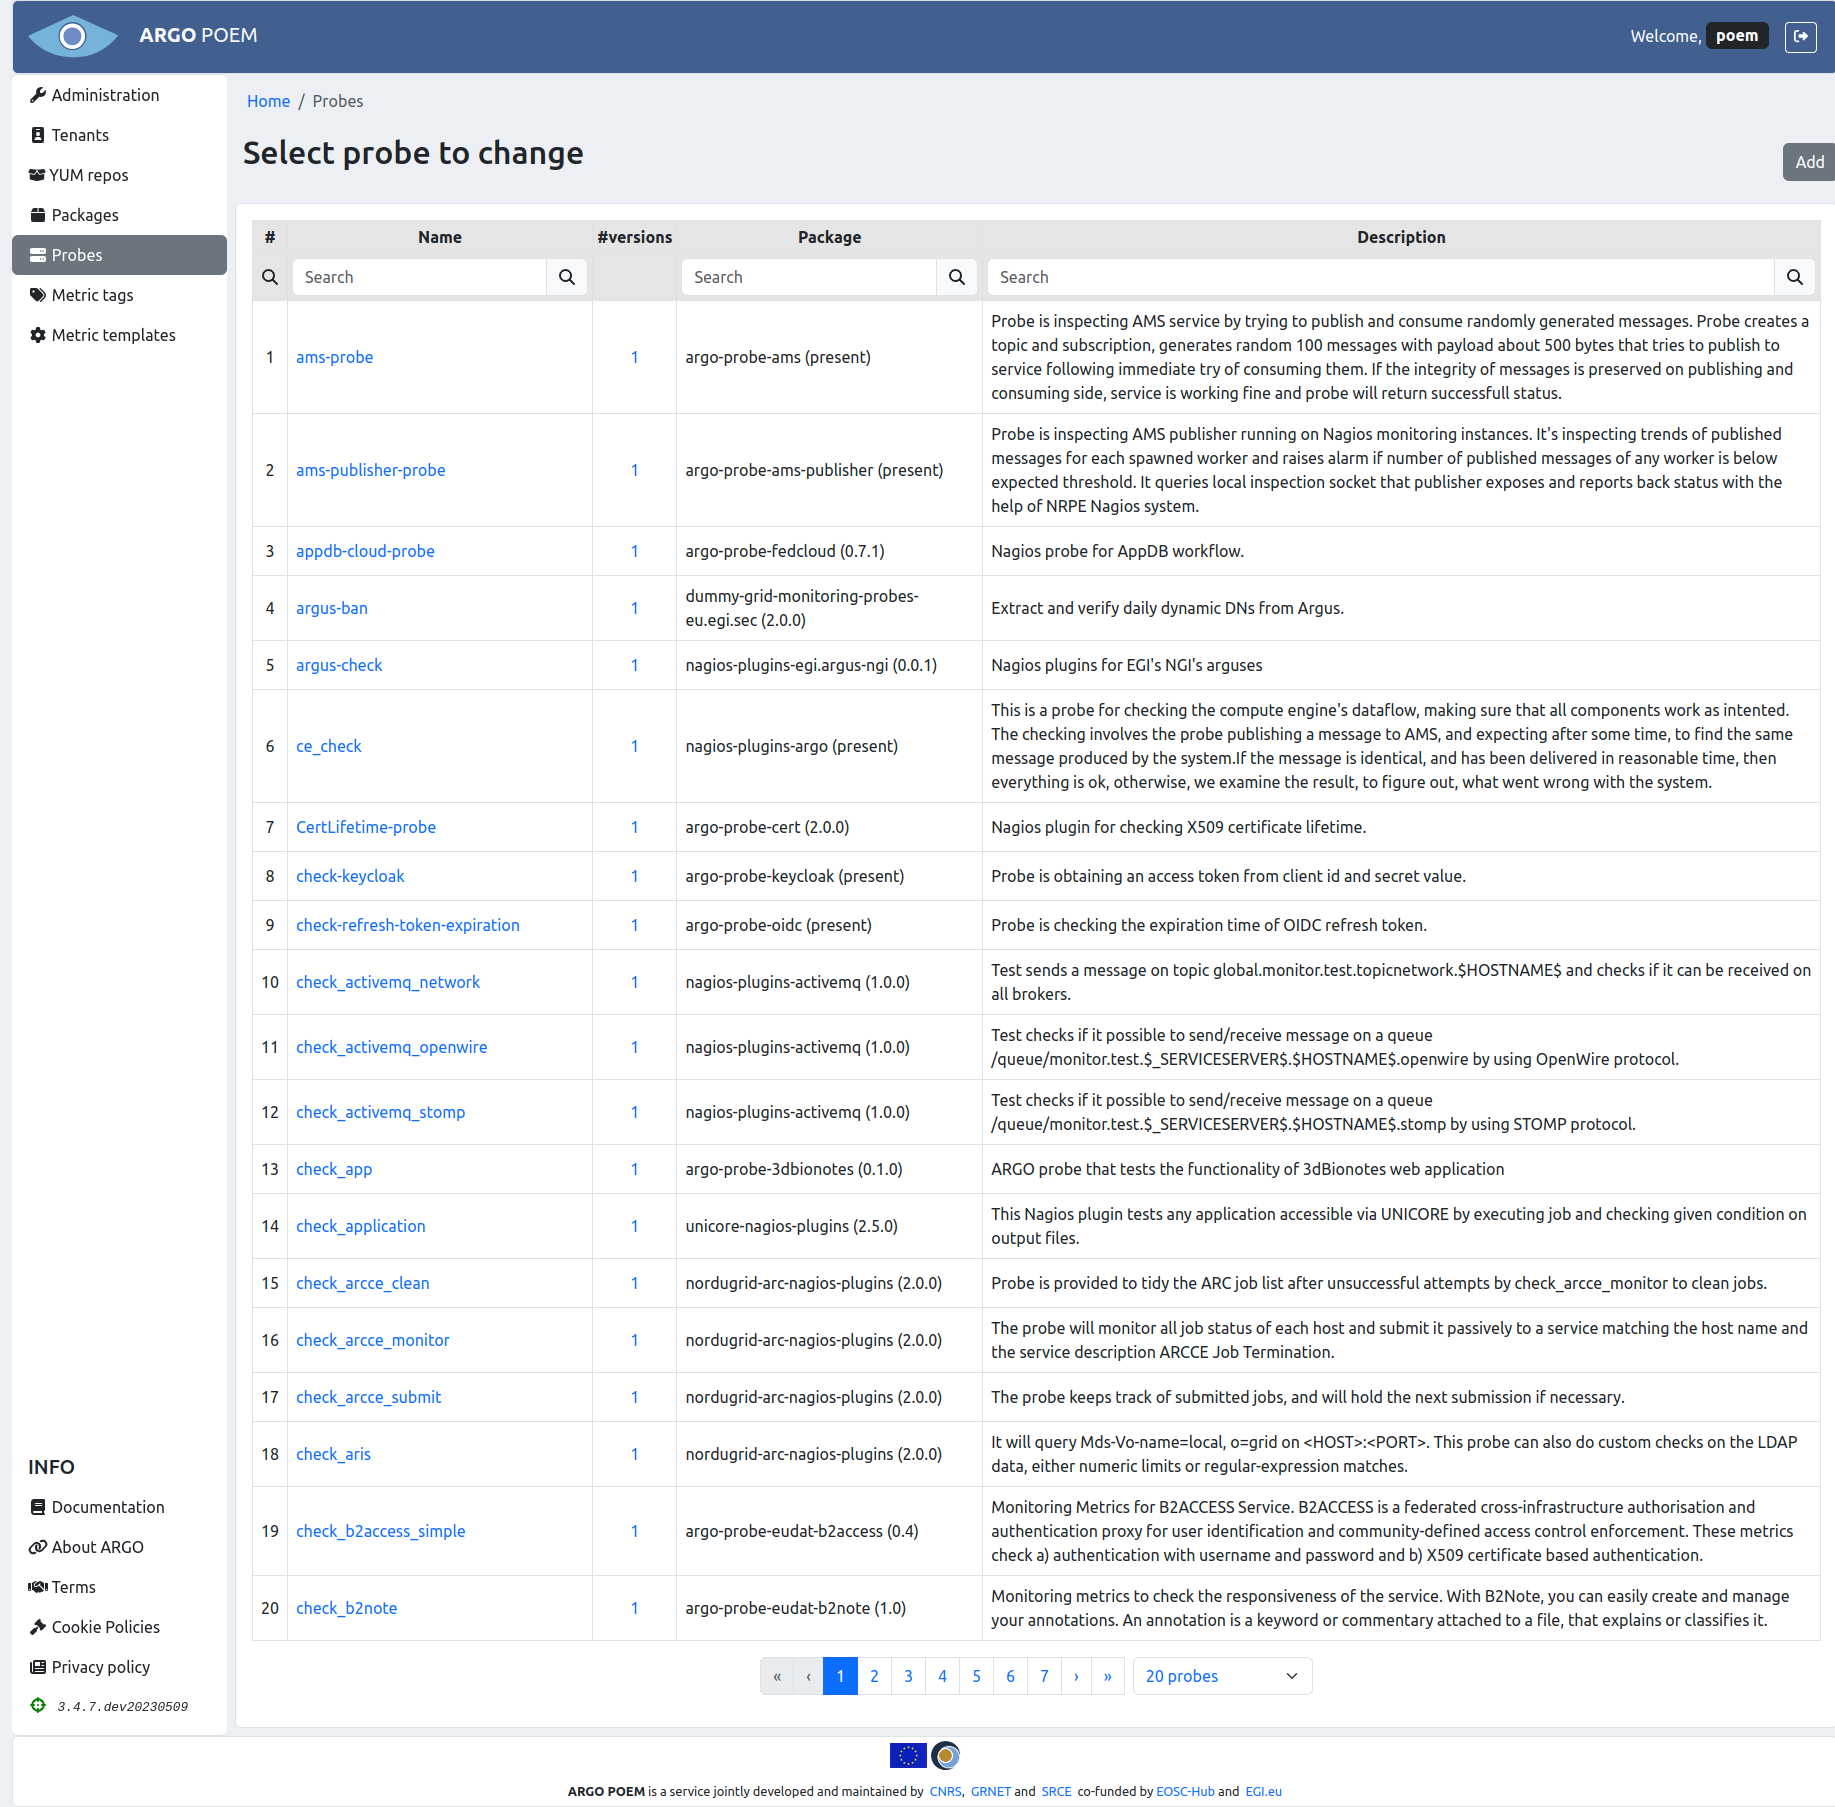The image size is (1835, 1807).
Task: Open the Metric tags page
Action: click(x=92, y=295)
